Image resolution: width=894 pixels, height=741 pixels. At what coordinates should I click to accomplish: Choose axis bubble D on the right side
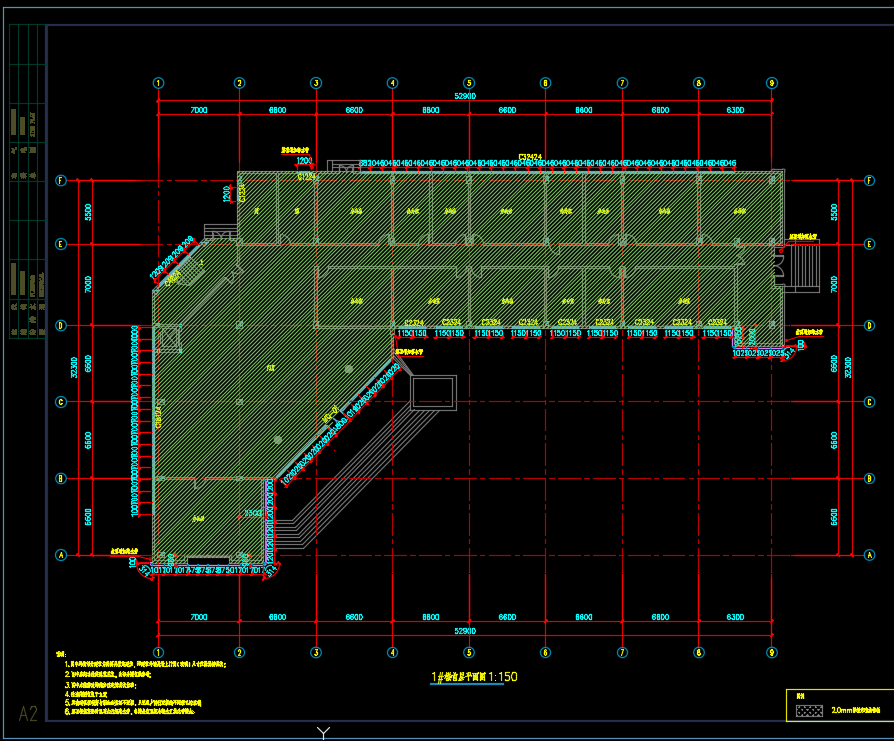[x=869, y=325]
